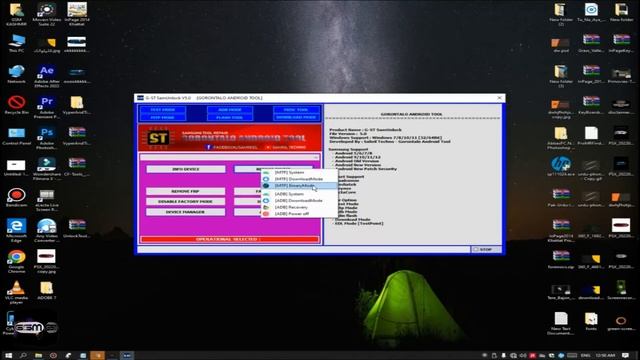Open the UnlockTool archive on desktop
This screenshot has height=360, width=640.
(77, 229)
